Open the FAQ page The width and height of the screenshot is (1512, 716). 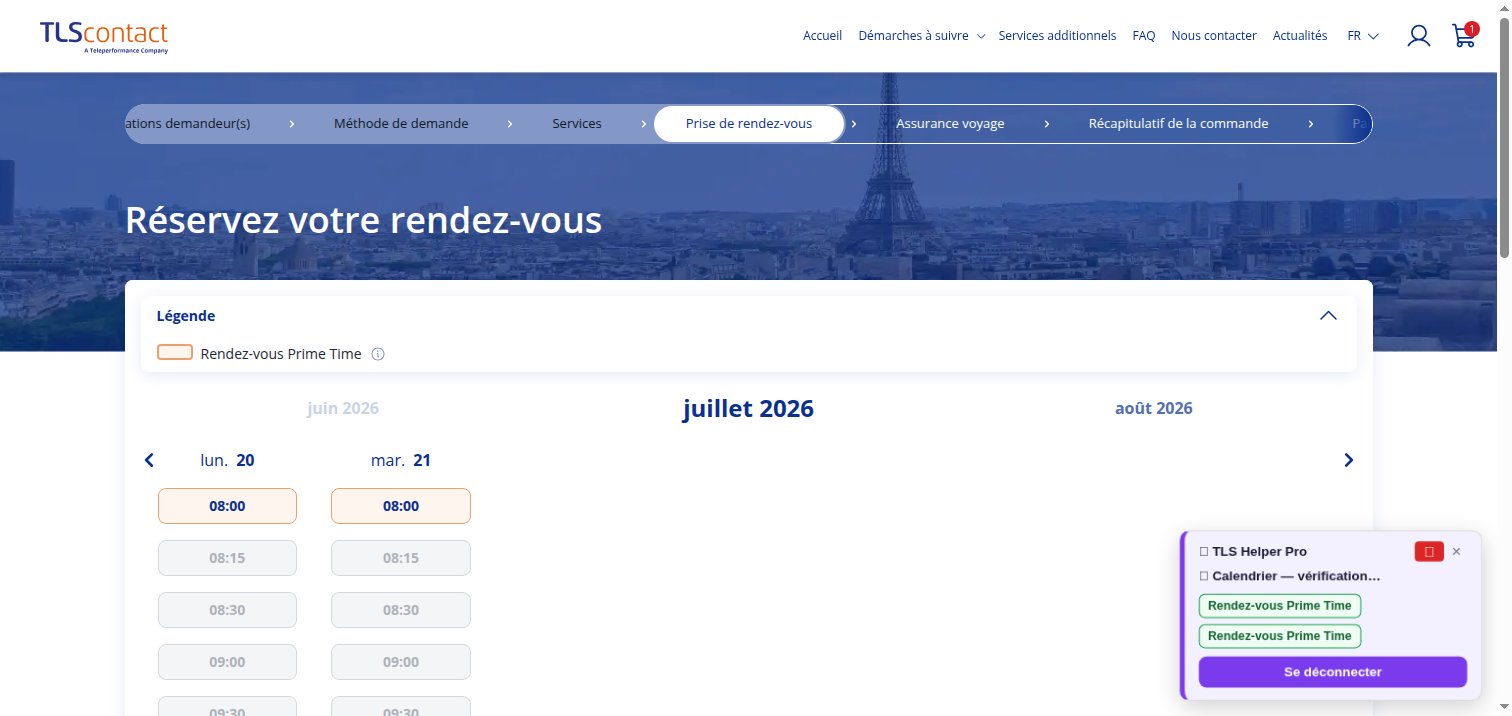coord(1144,36)
